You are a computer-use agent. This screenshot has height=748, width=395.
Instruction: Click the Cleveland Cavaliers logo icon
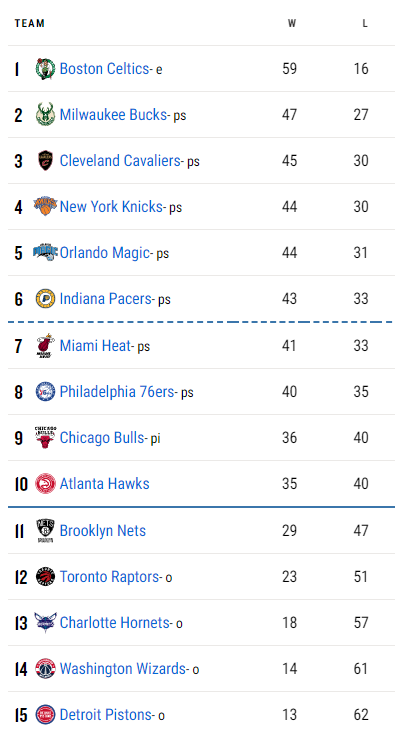(45, 161)
